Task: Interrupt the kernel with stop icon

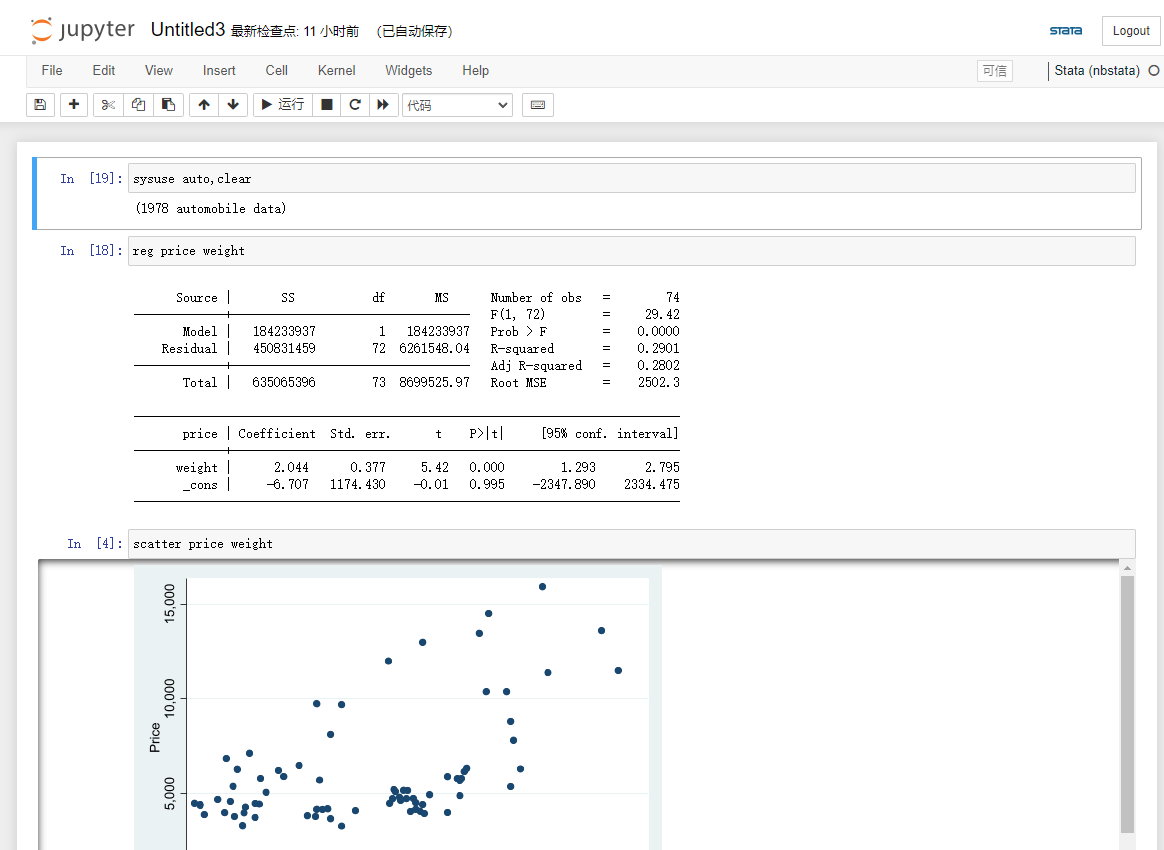Action: point(326,105)
